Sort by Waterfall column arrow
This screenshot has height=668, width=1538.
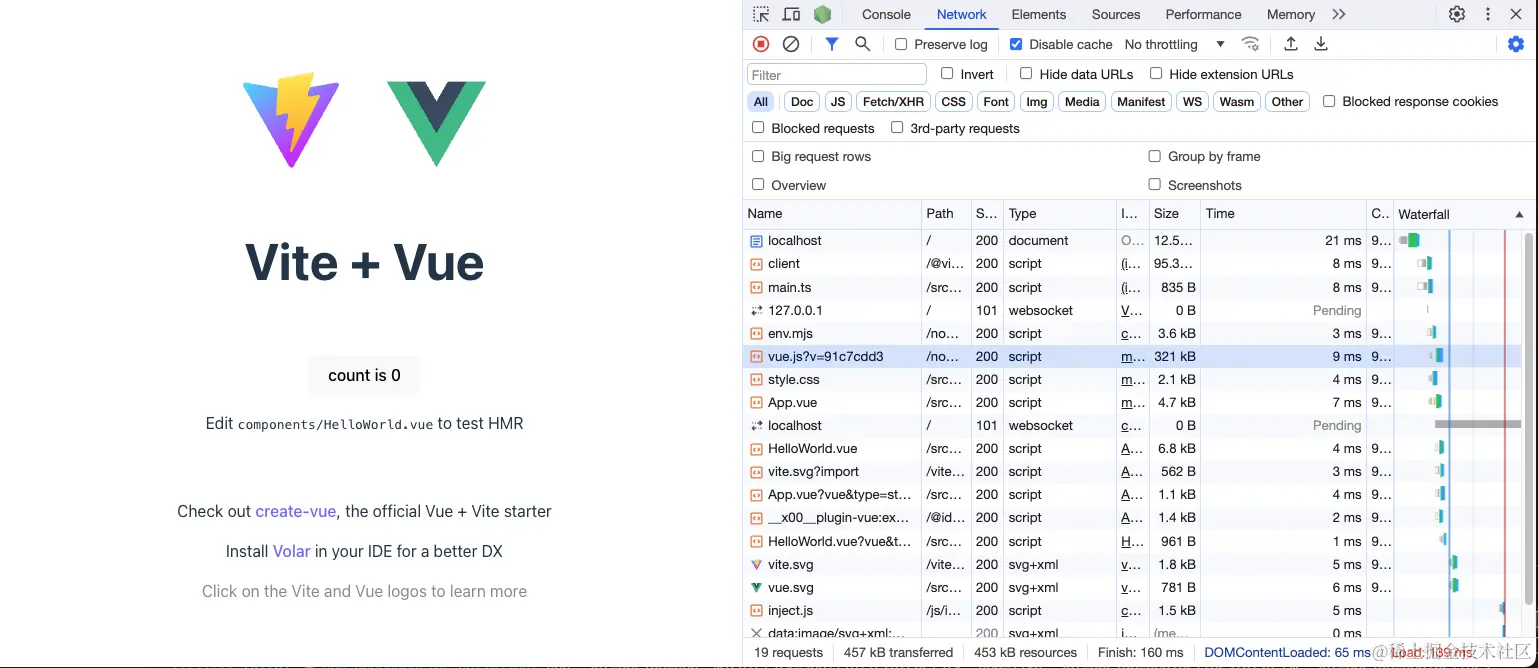click(x=1519, y=214)
